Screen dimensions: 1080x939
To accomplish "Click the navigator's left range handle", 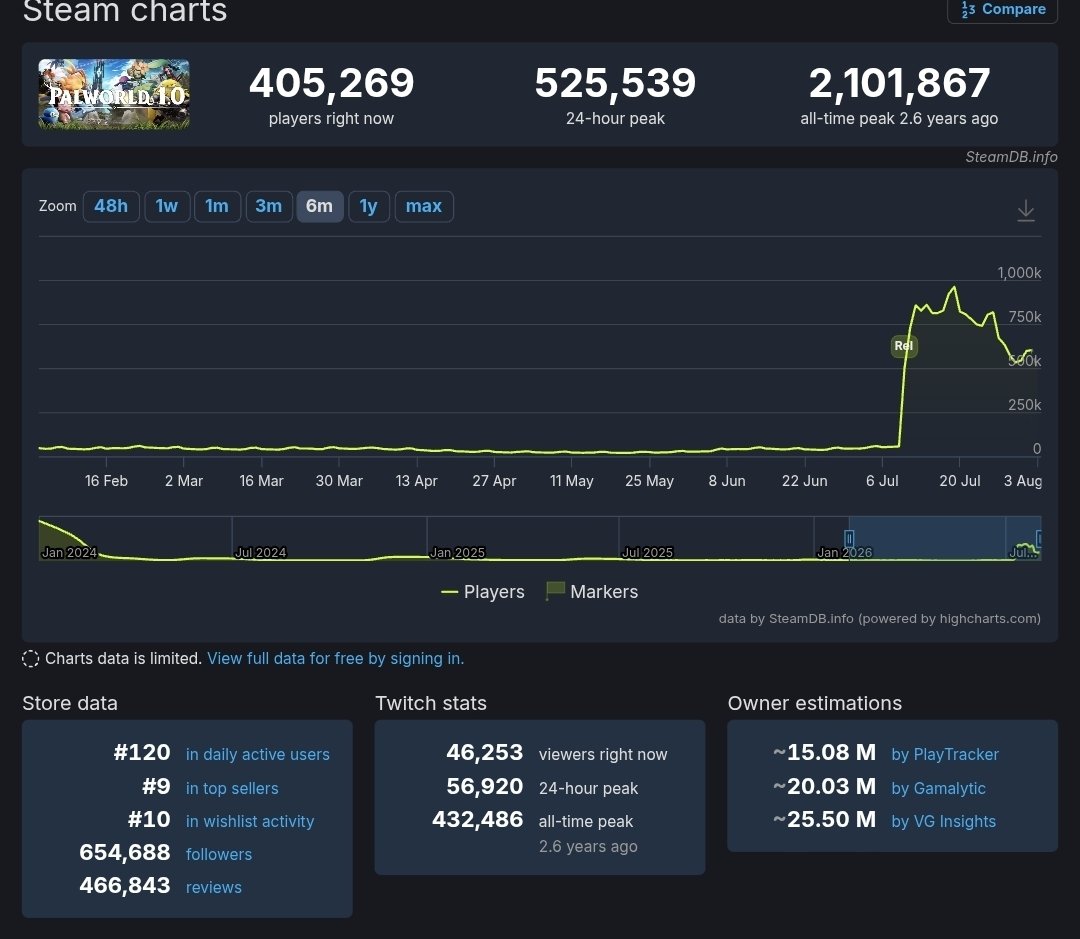I will click(x=849, y=538).
